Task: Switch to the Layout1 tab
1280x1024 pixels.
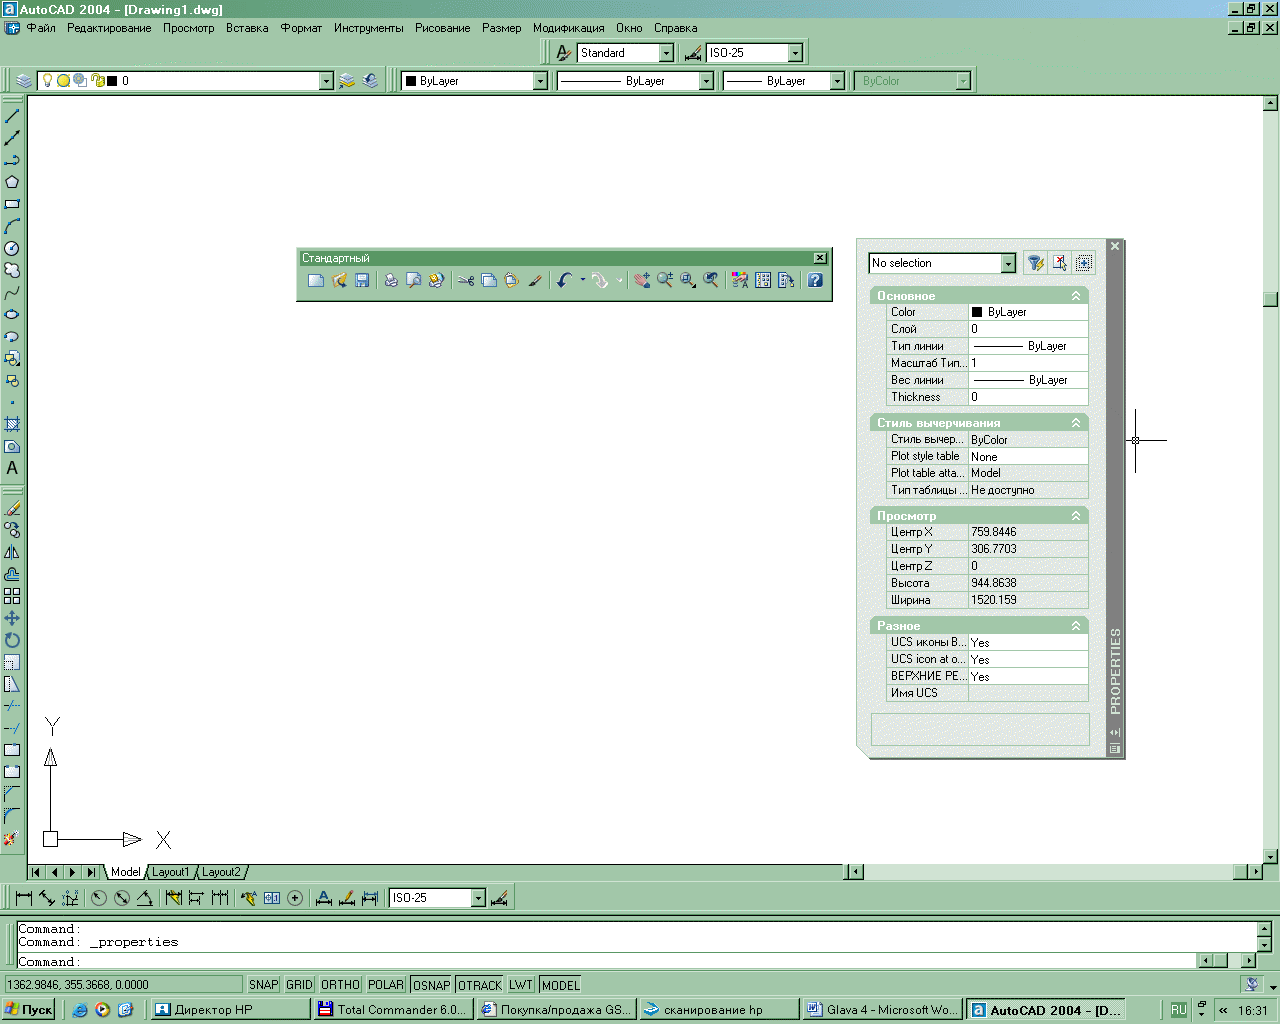Action: [x=170, y=872]
